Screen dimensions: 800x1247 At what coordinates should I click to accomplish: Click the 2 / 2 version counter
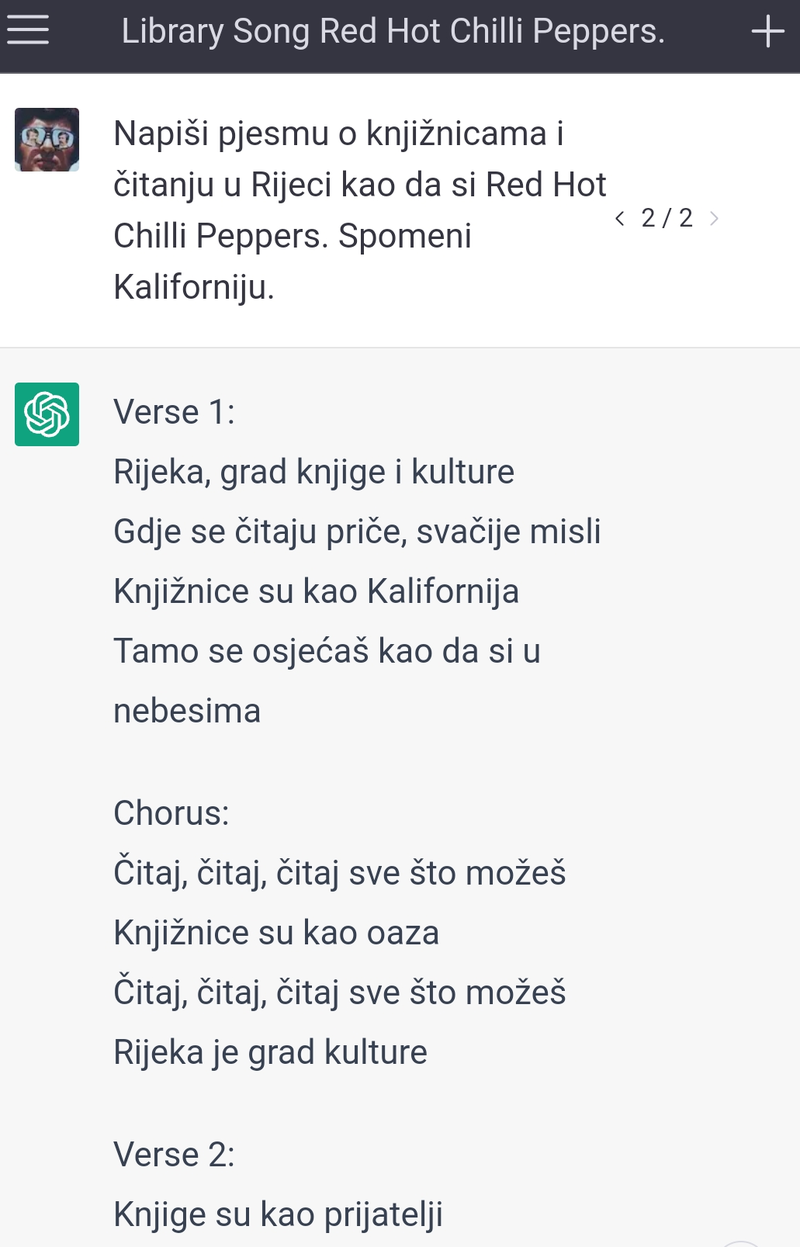pyautogui.click(x=667, y=218)
